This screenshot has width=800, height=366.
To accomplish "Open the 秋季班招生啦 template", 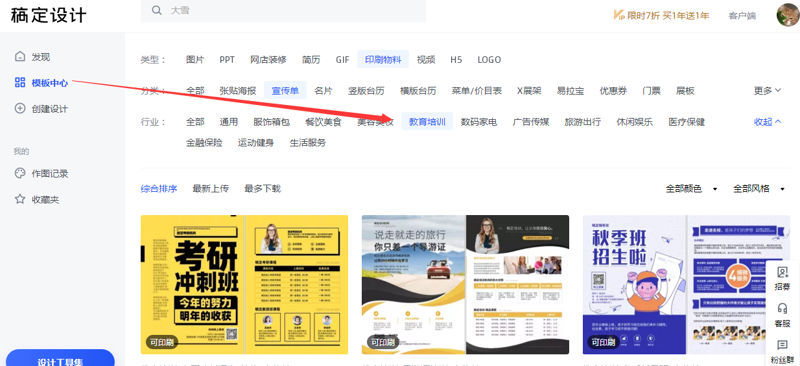I will click(x=686, y=285).
